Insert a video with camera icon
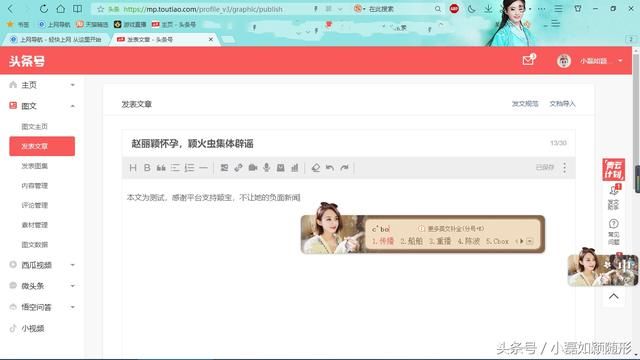The image size is (640, 360). click(x=253, y=168)
